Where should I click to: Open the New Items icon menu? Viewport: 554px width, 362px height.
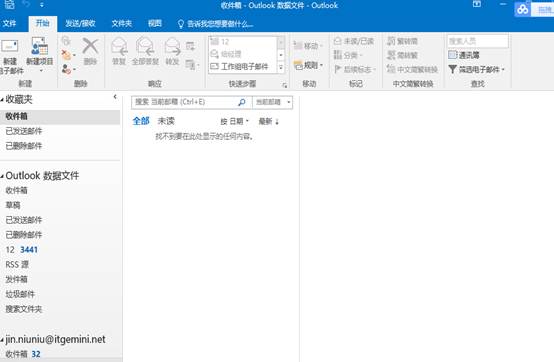[x=39, y=46]
